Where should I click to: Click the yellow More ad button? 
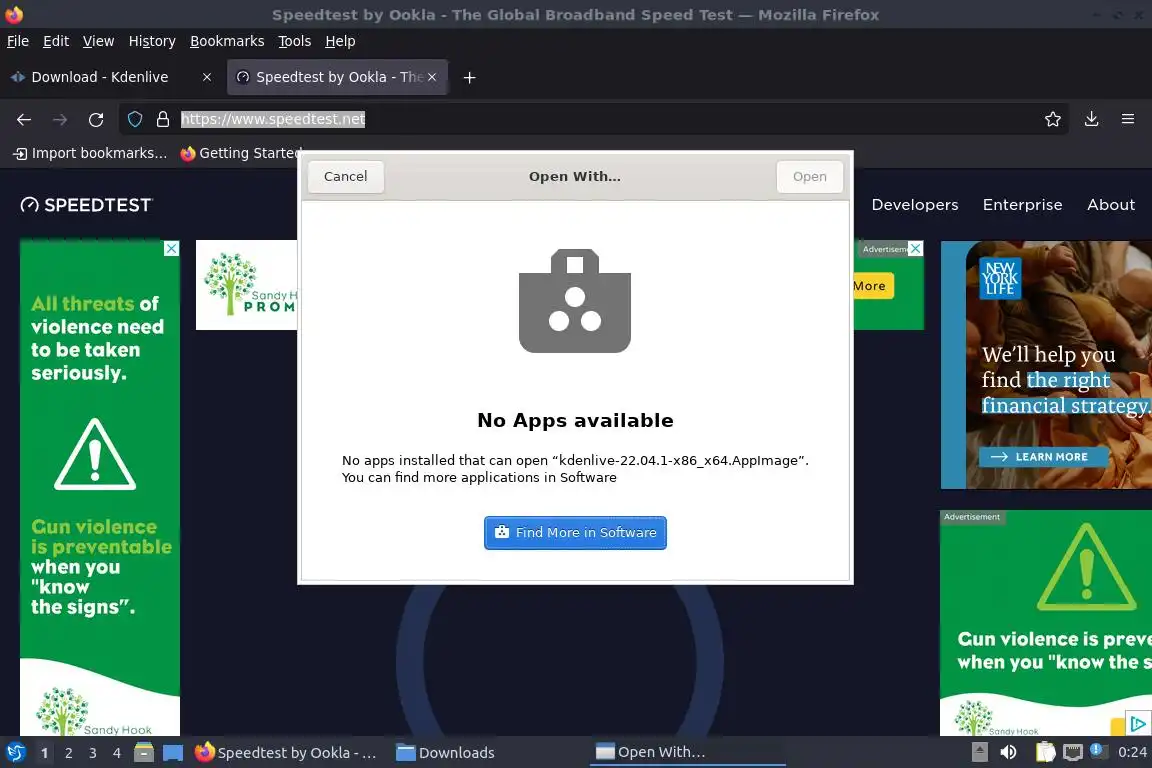click(x=871, y=286)
